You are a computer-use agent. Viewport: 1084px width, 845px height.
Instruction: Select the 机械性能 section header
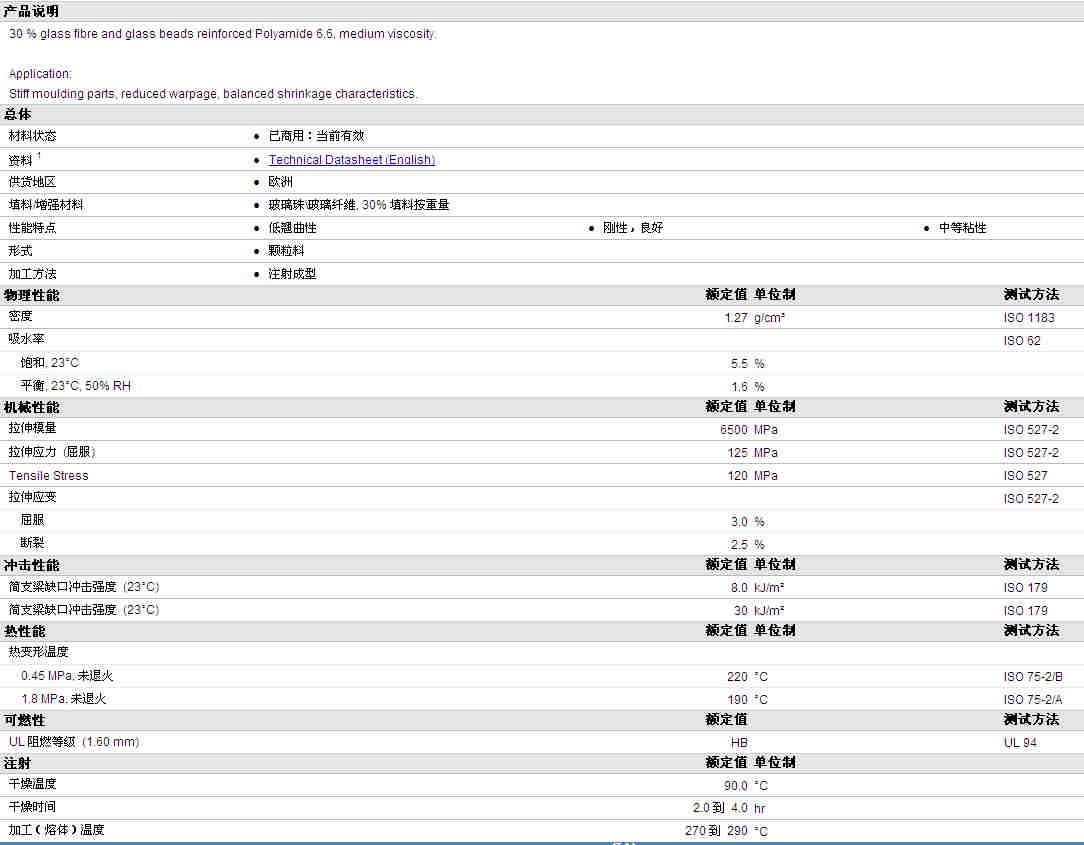pos(31,407)
